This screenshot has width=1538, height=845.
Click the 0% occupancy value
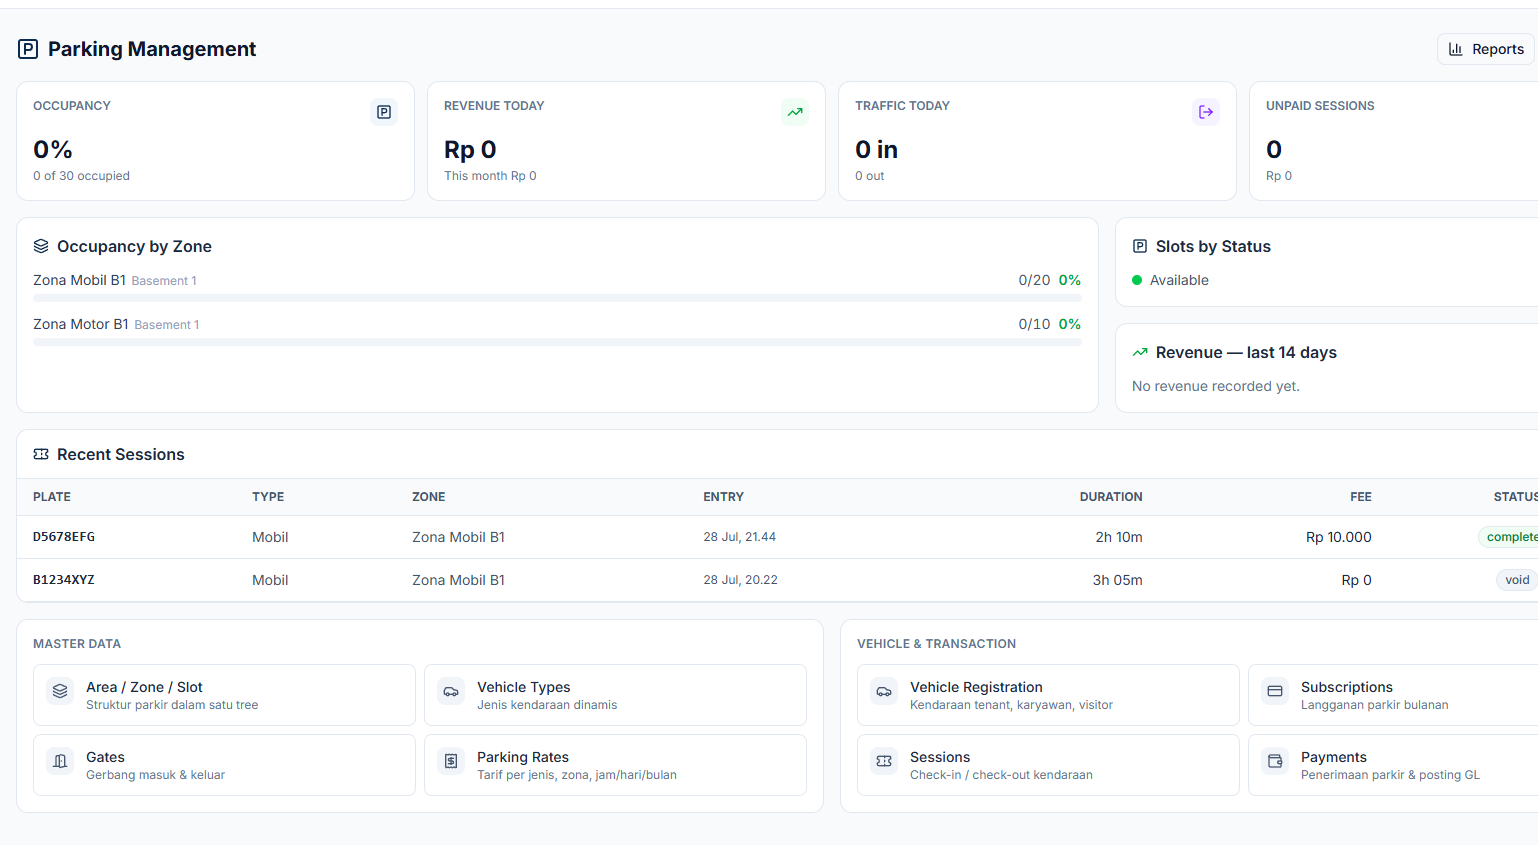click(53, 150)
